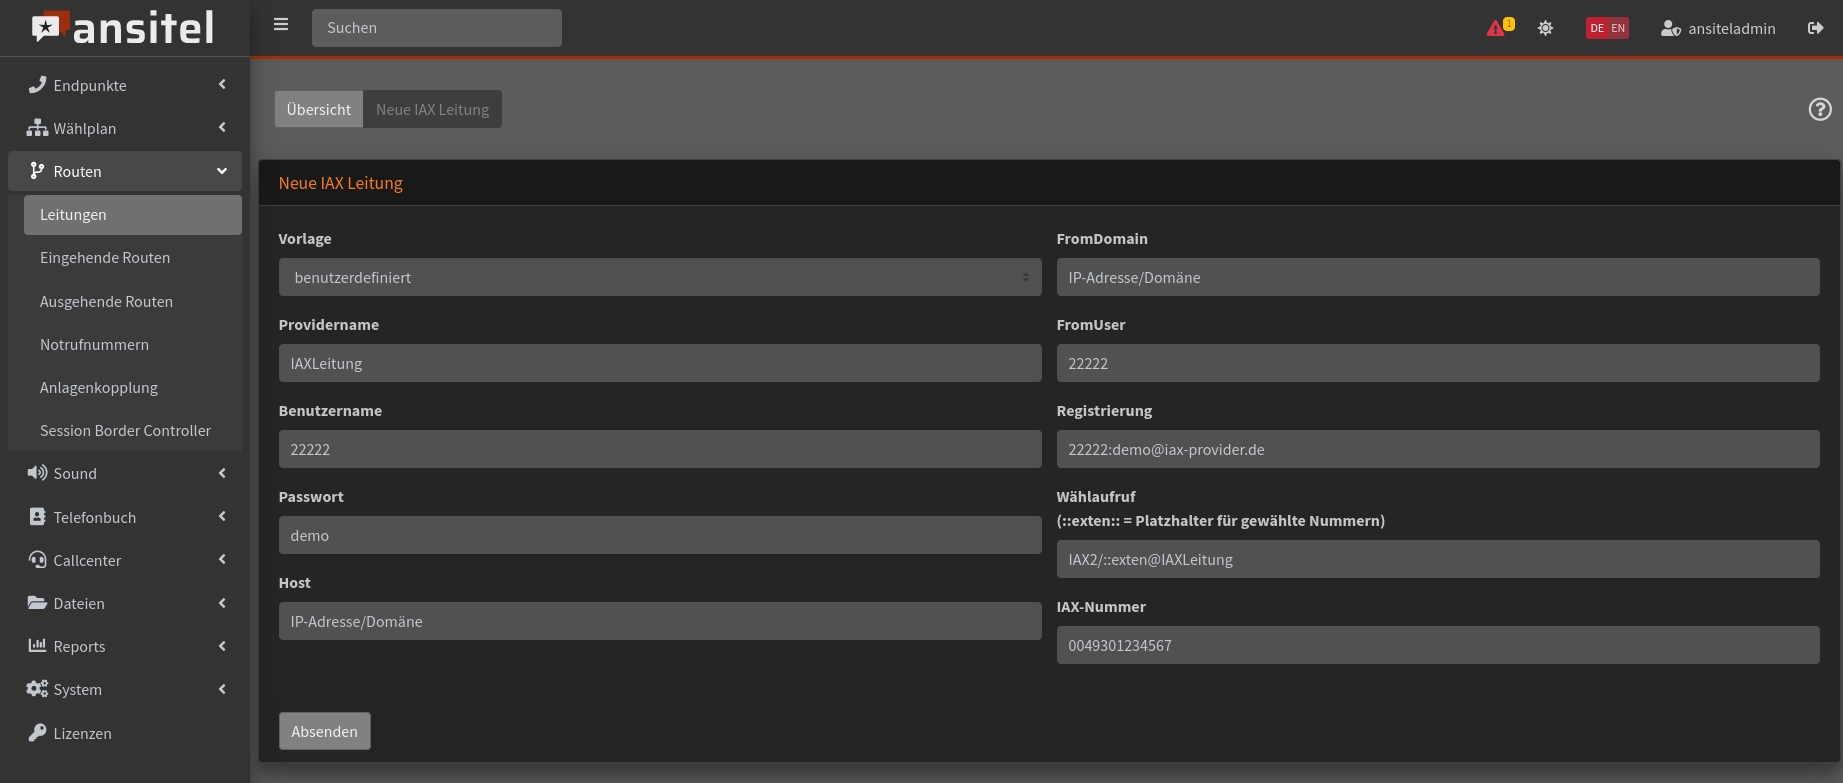This screenshot has height=783, width=1843.
Task: Click the logout icon
Action: click(1815, 28)
